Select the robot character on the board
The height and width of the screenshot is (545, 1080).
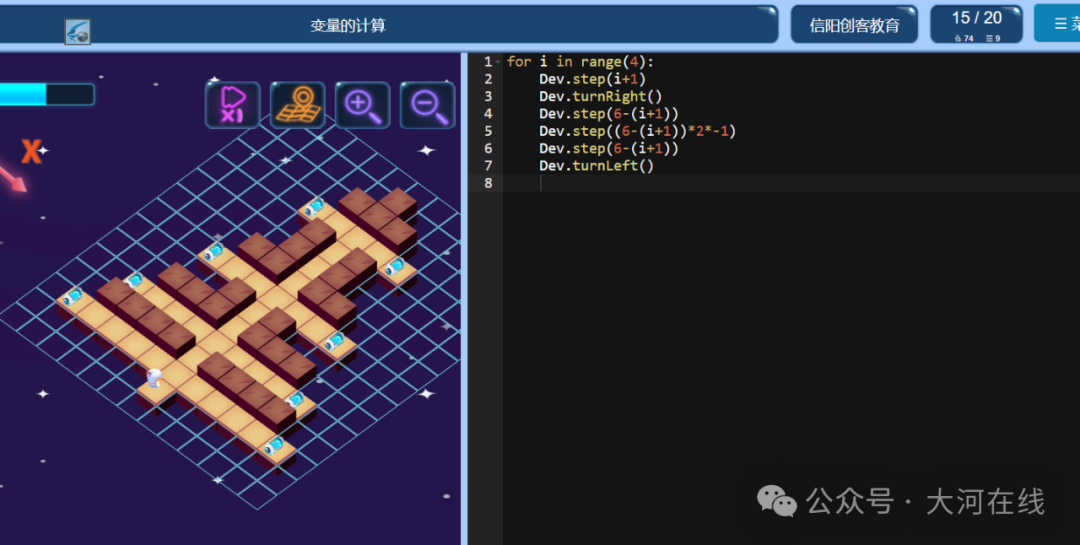point(155,378)
